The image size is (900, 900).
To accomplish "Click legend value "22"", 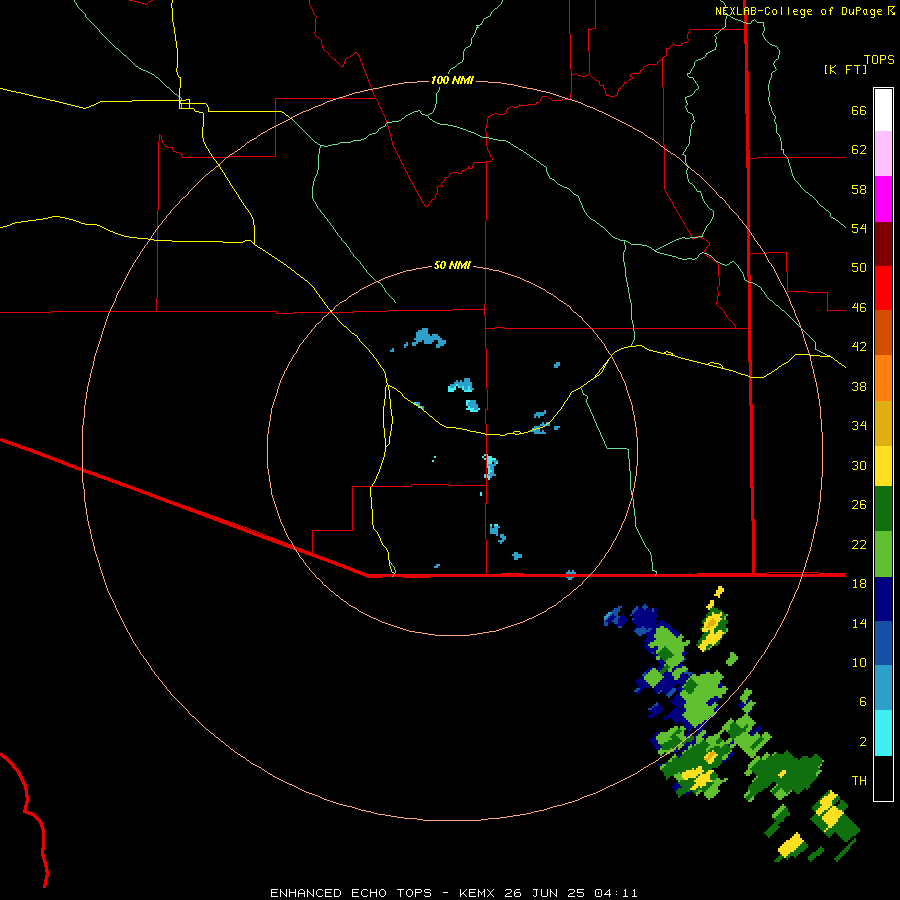I will coord(859,544).
